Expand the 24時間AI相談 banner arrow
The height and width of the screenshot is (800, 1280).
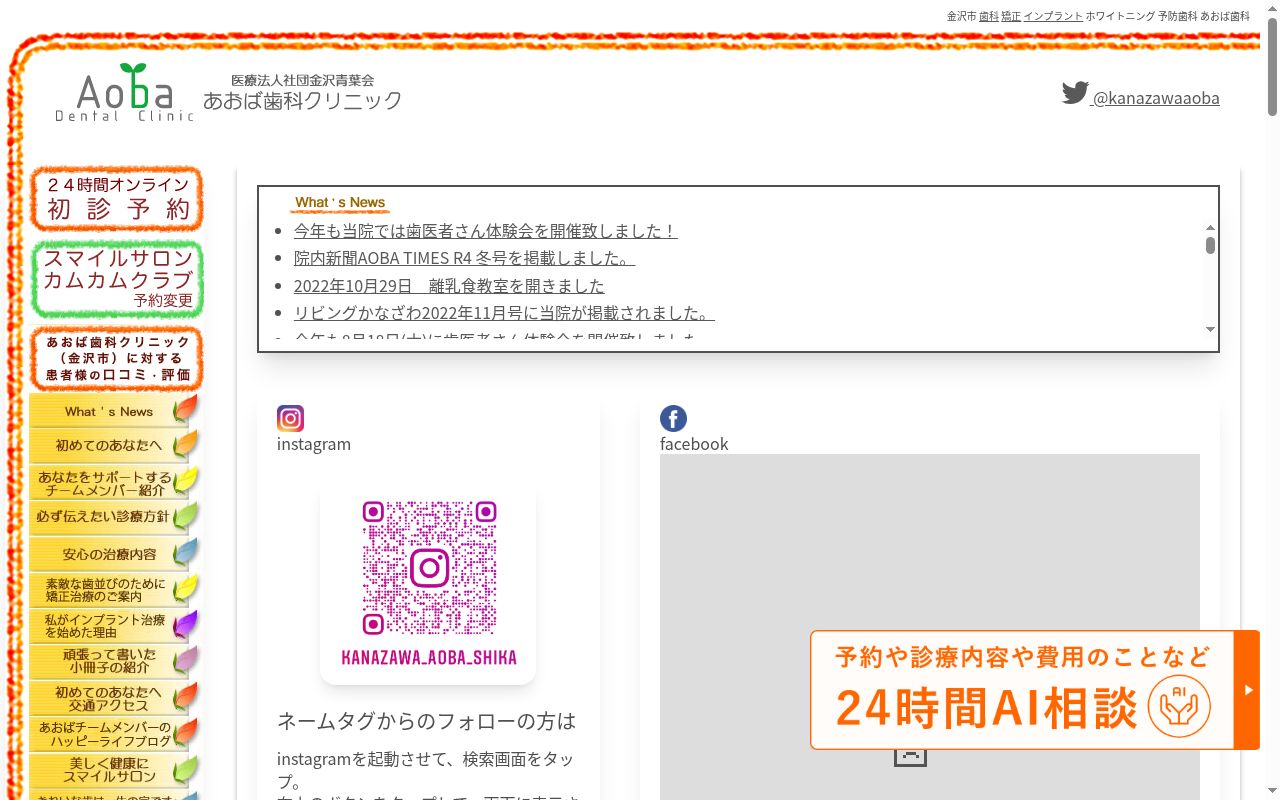coord(1248,690)
